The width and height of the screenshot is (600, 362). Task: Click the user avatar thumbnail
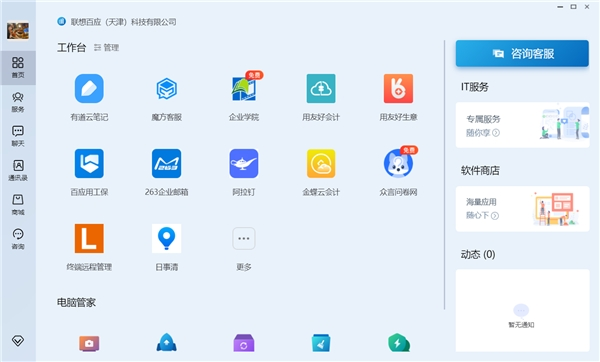click(x=18, y=31)
